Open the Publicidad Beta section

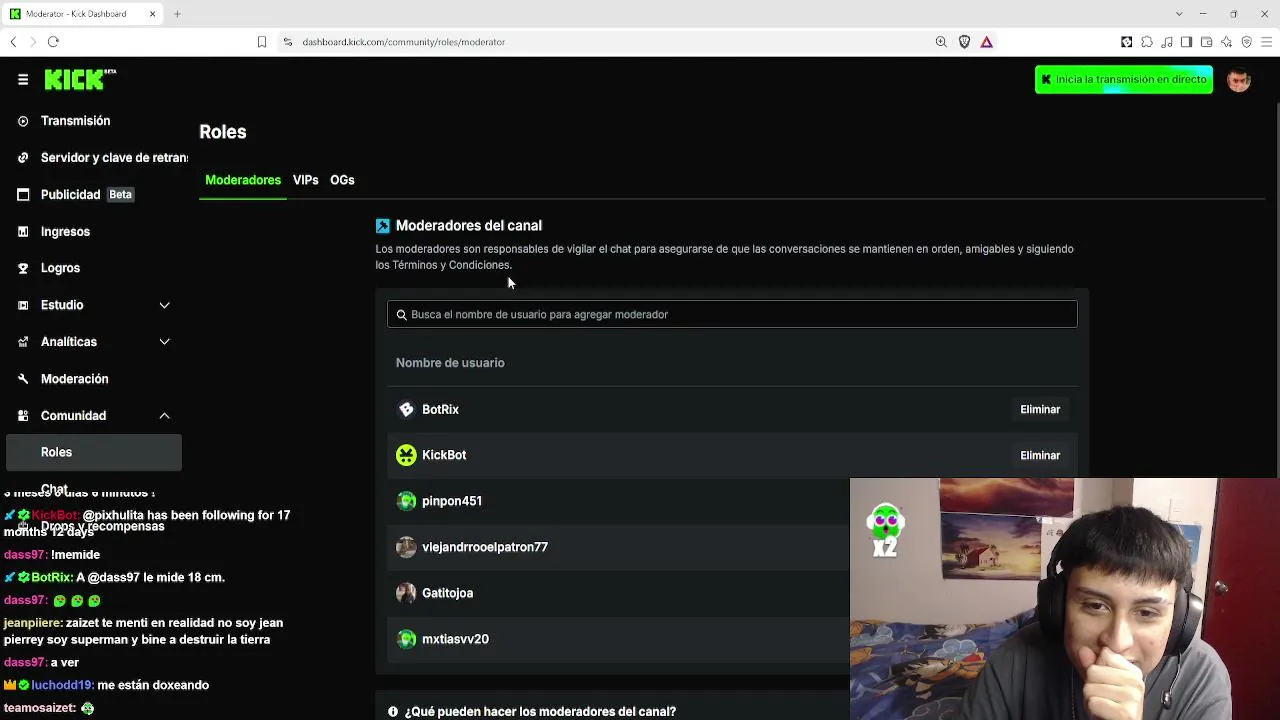(x=87, y=195)
